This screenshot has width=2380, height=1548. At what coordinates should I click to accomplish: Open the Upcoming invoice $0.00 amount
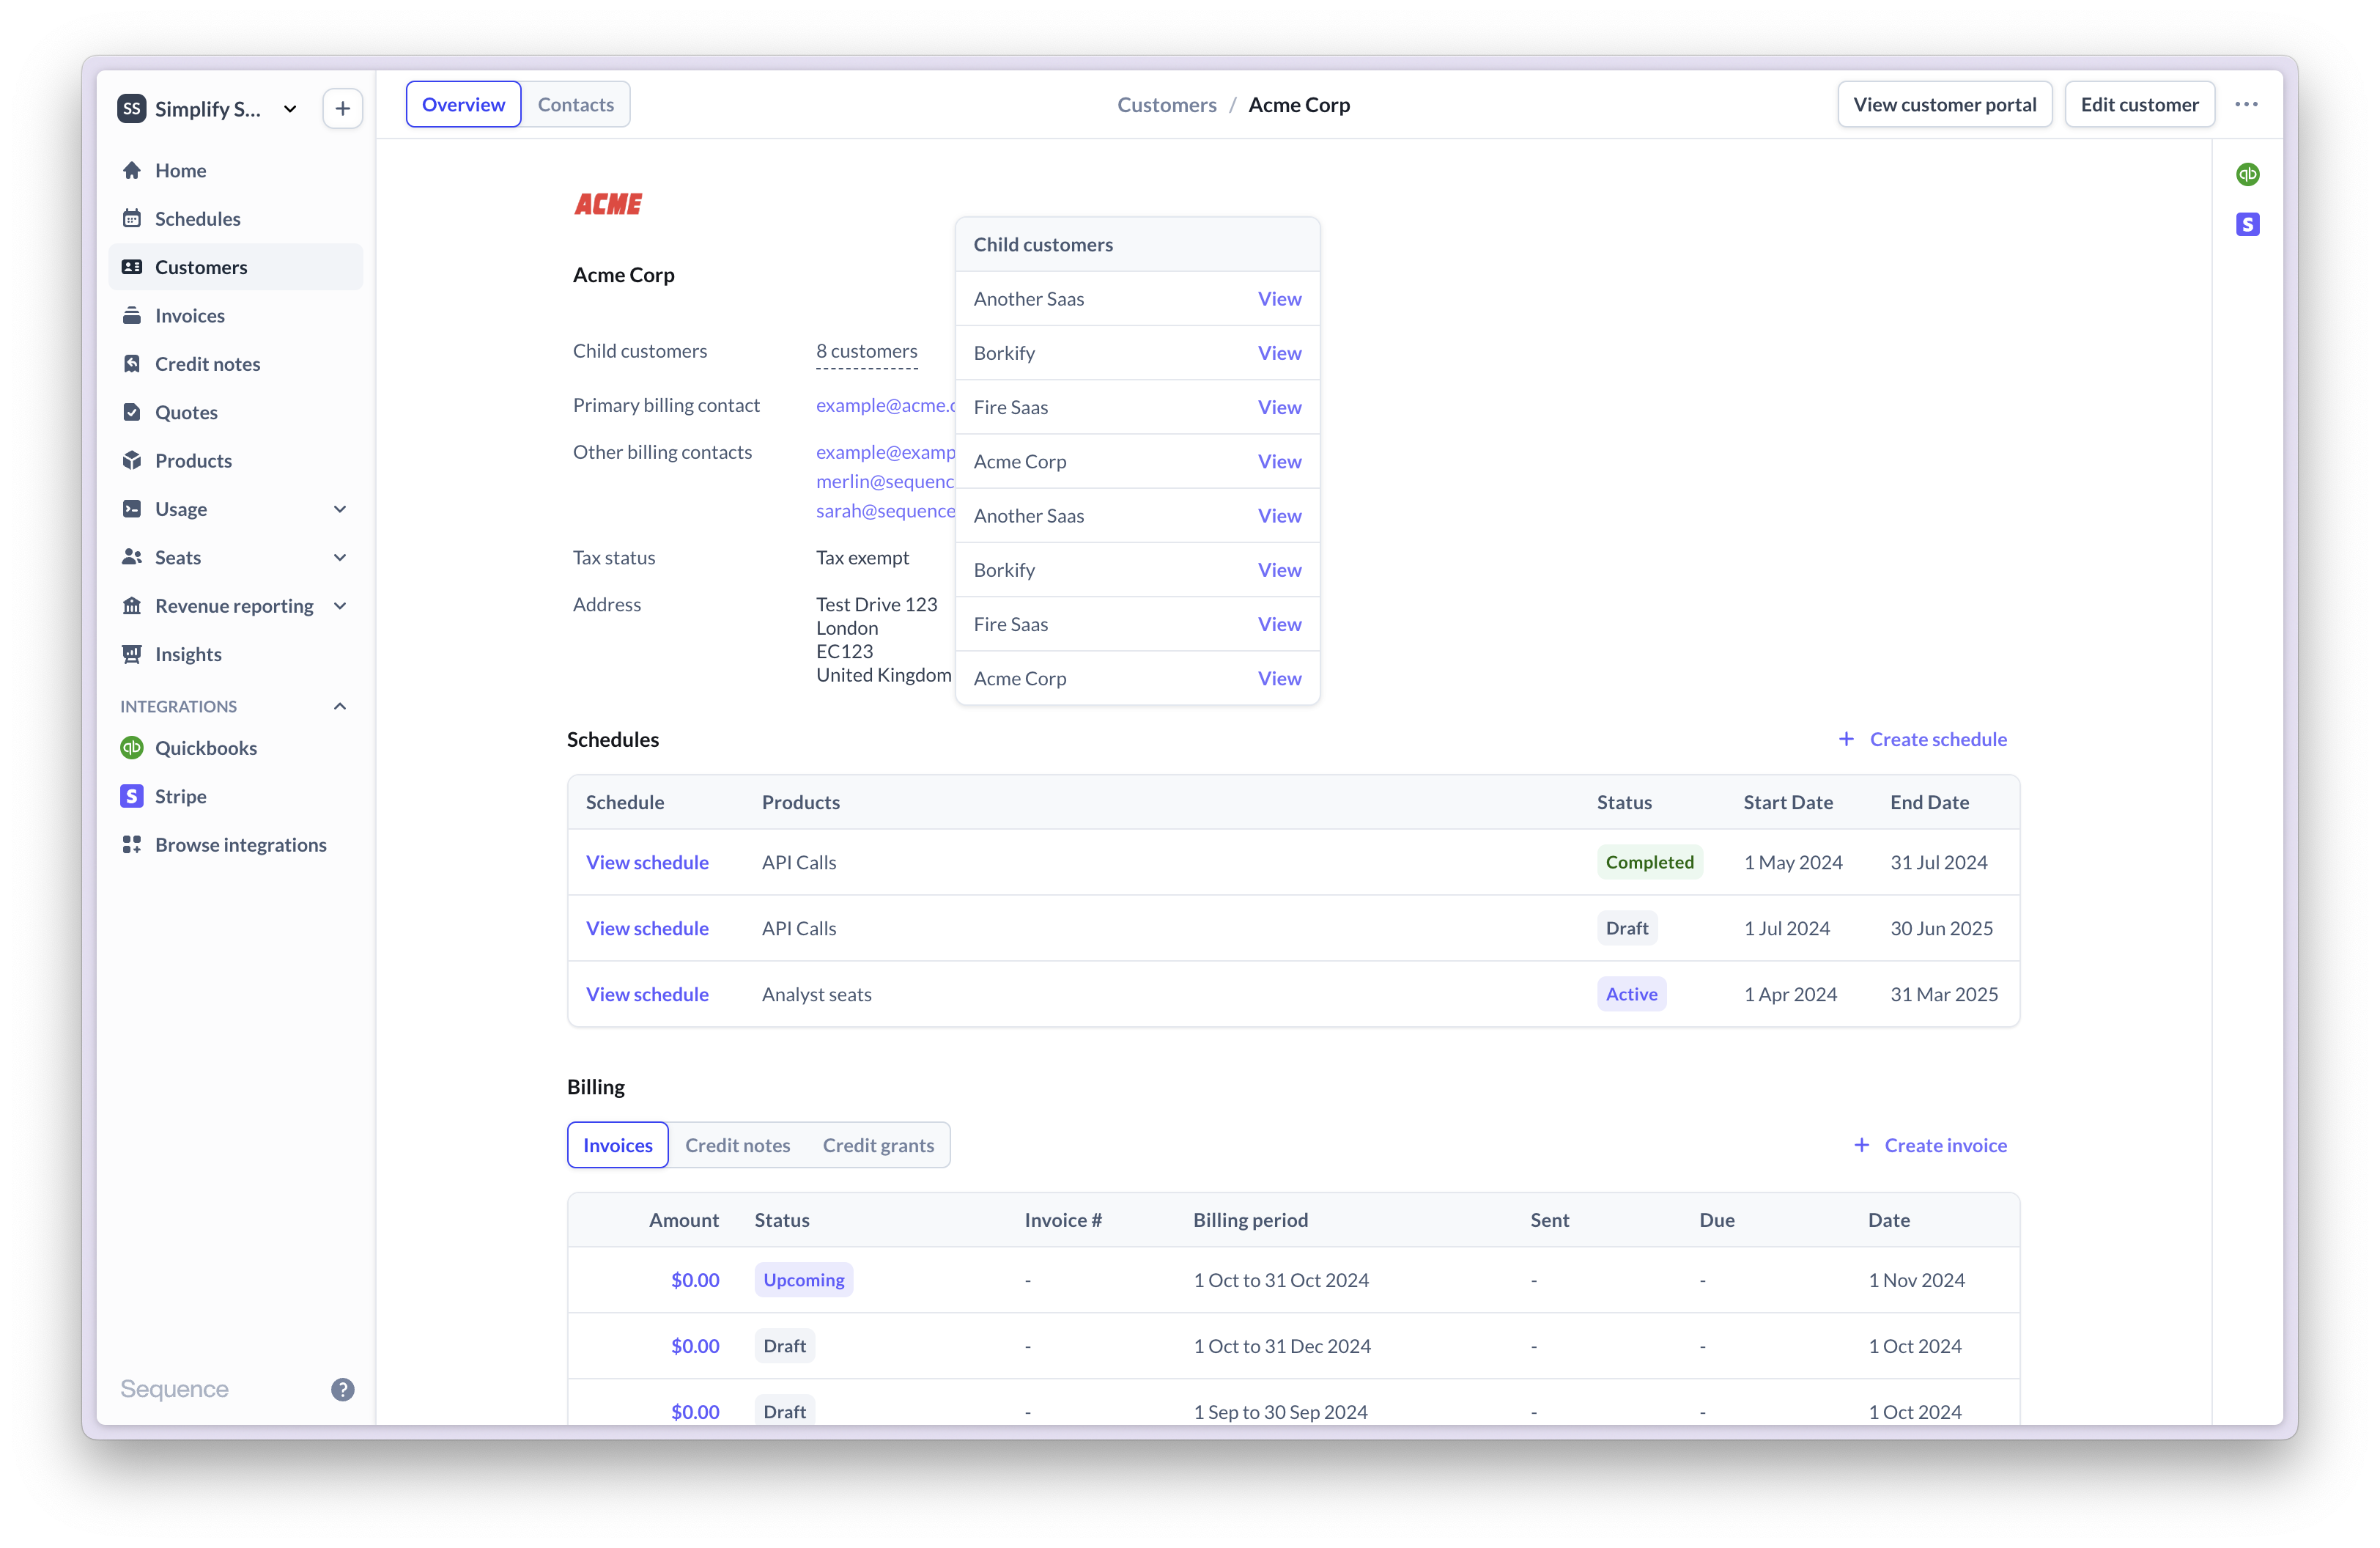[x=695, y=1280]
